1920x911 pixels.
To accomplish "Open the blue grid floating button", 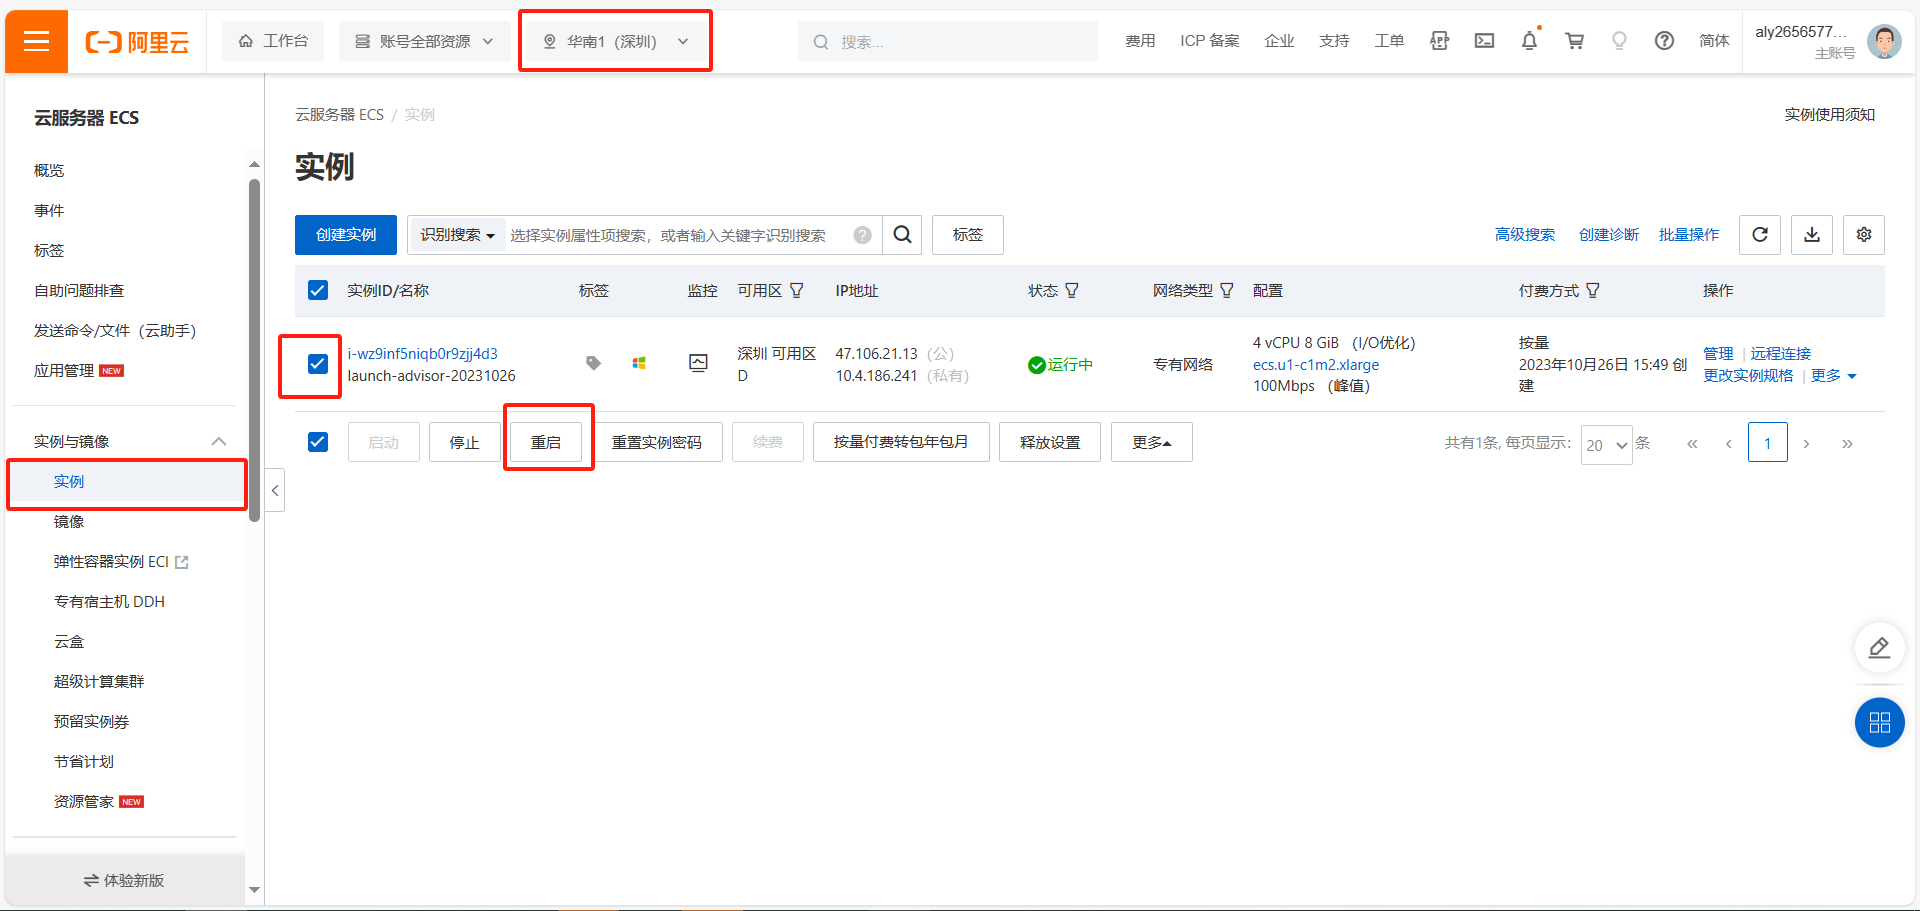I will point(1879,722).
